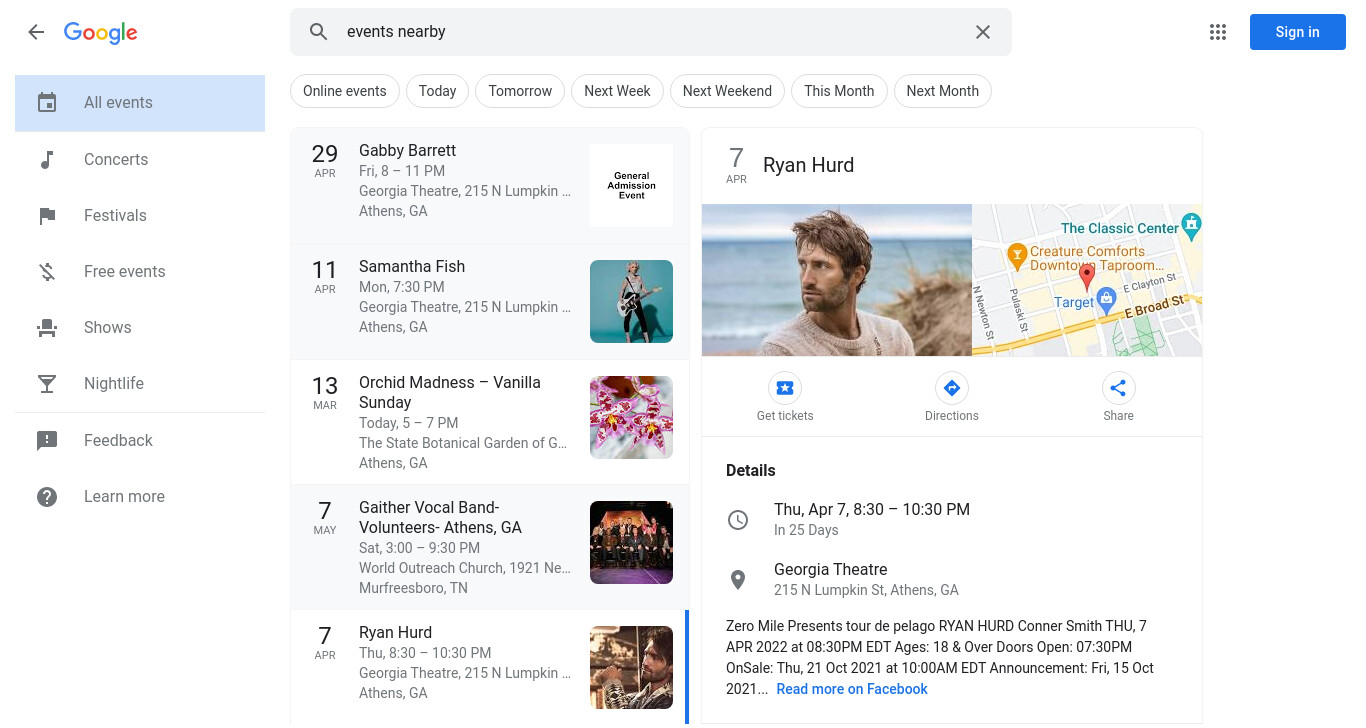The width and height of the screenshot is (1366, 728).
Task: Select the Online events filter chip
Action: tap(345, 91)
